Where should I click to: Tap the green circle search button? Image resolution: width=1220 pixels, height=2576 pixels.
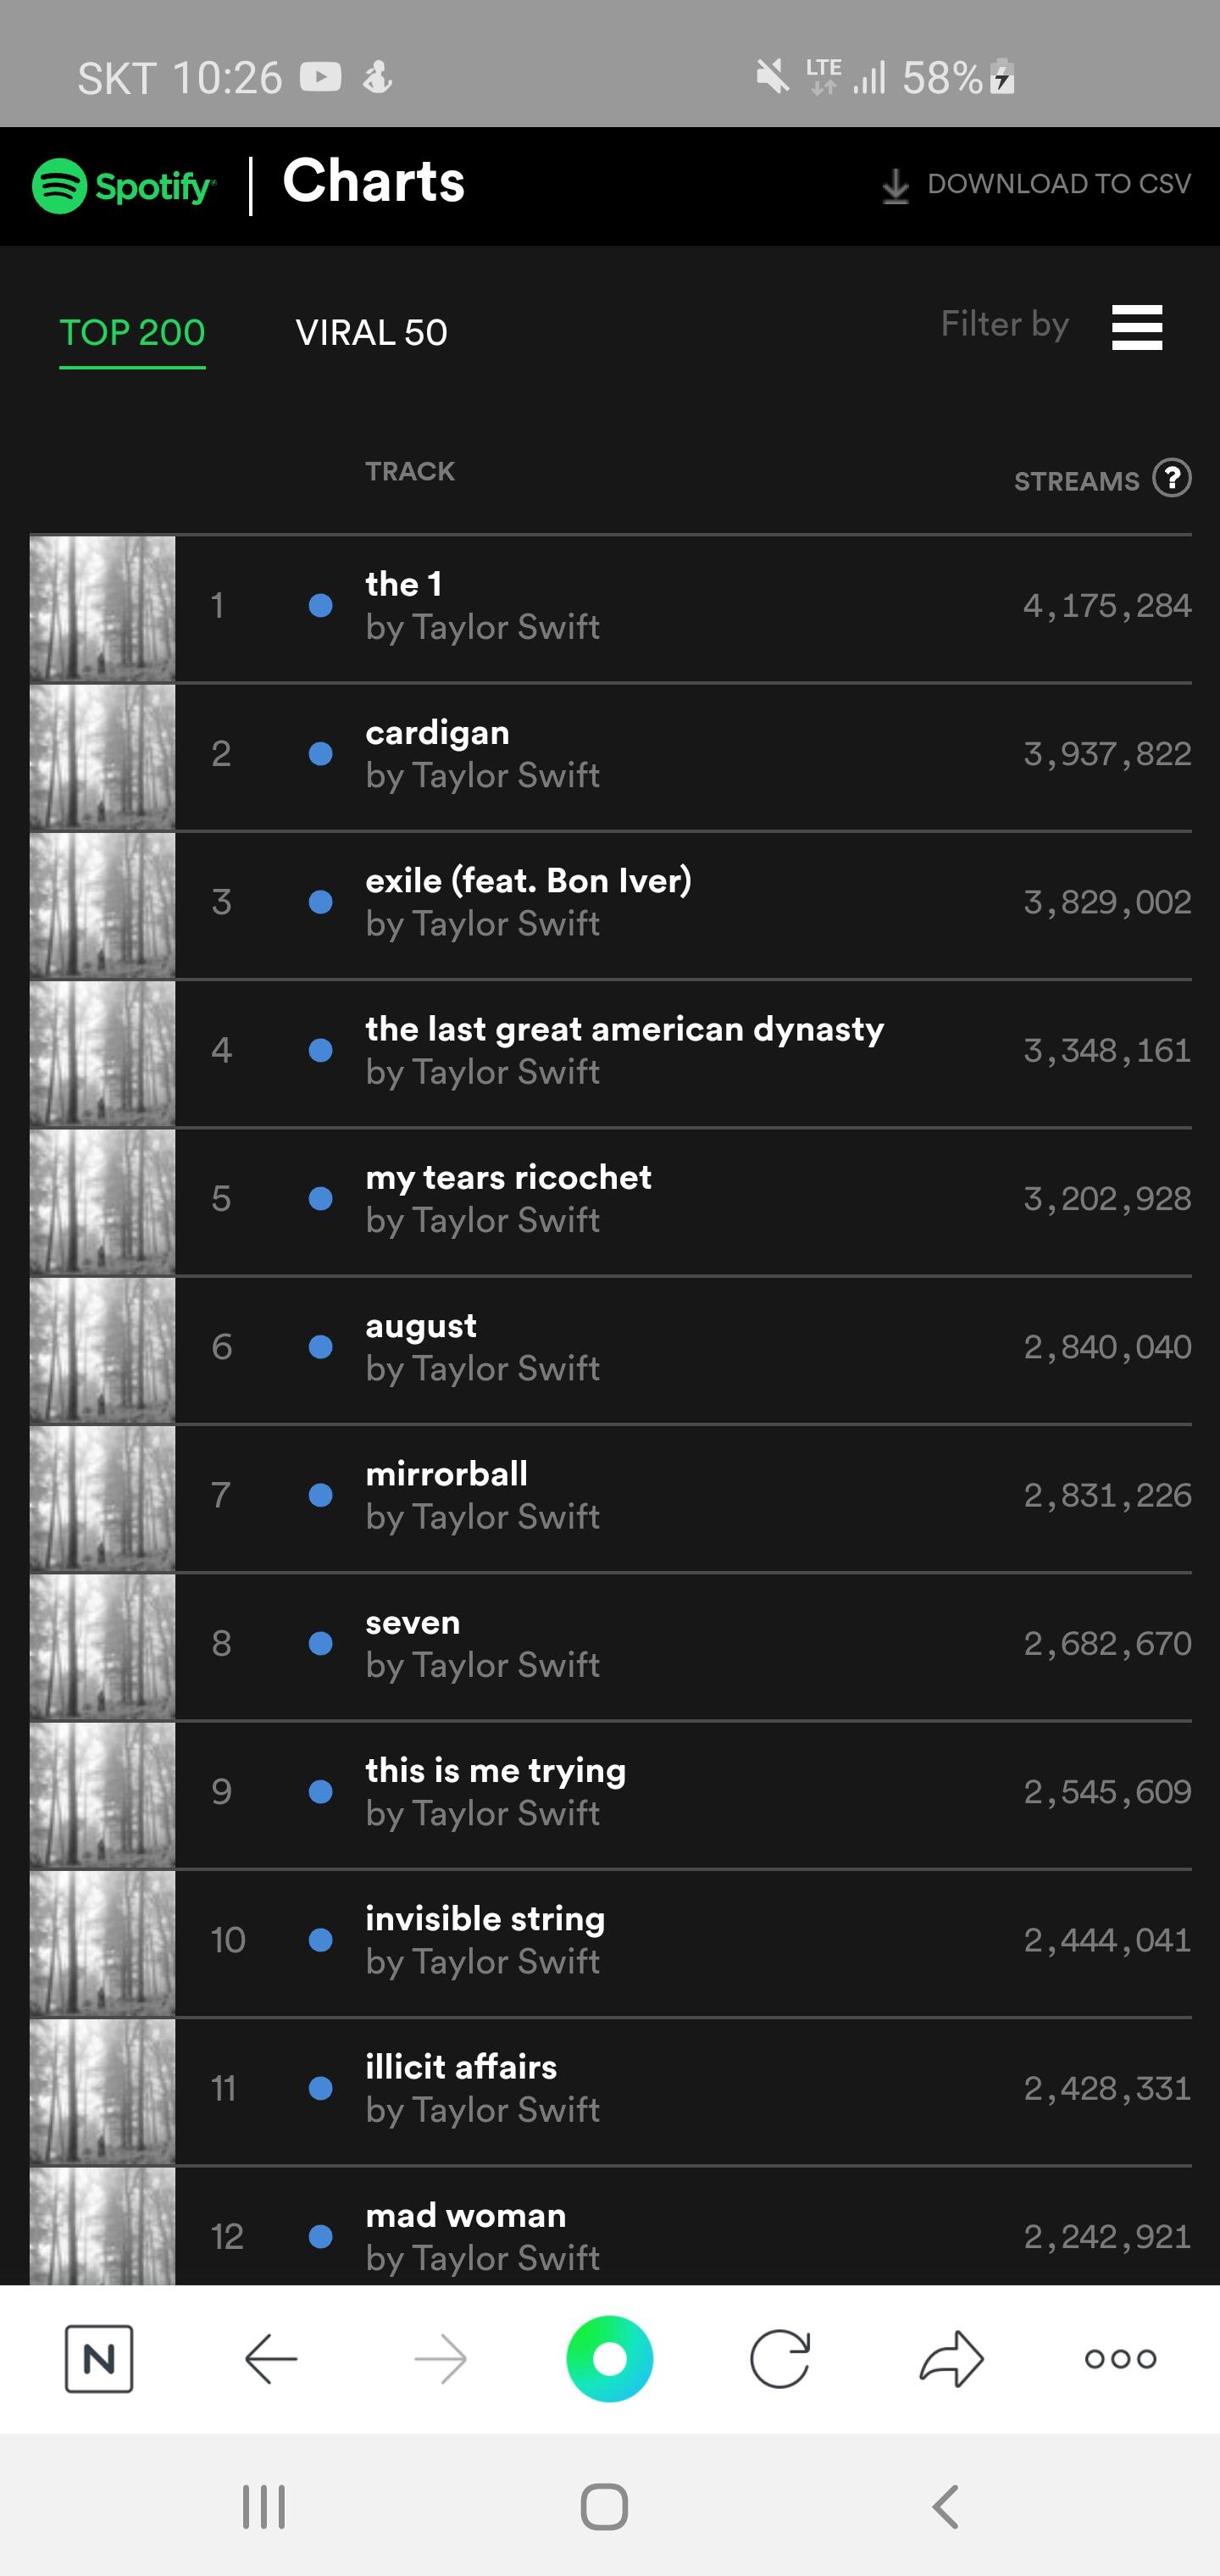click(609, 2359)
